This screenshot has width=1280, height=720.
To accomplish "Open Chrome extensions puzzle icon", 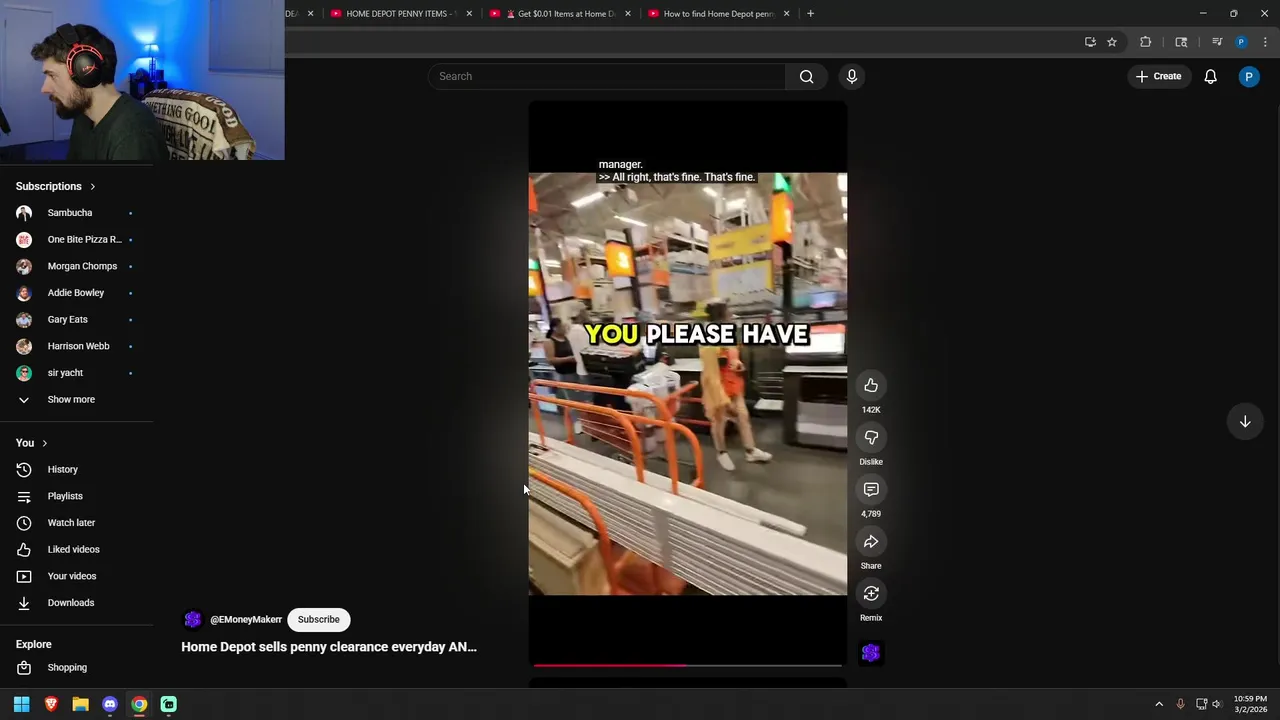I will 1145,42.
